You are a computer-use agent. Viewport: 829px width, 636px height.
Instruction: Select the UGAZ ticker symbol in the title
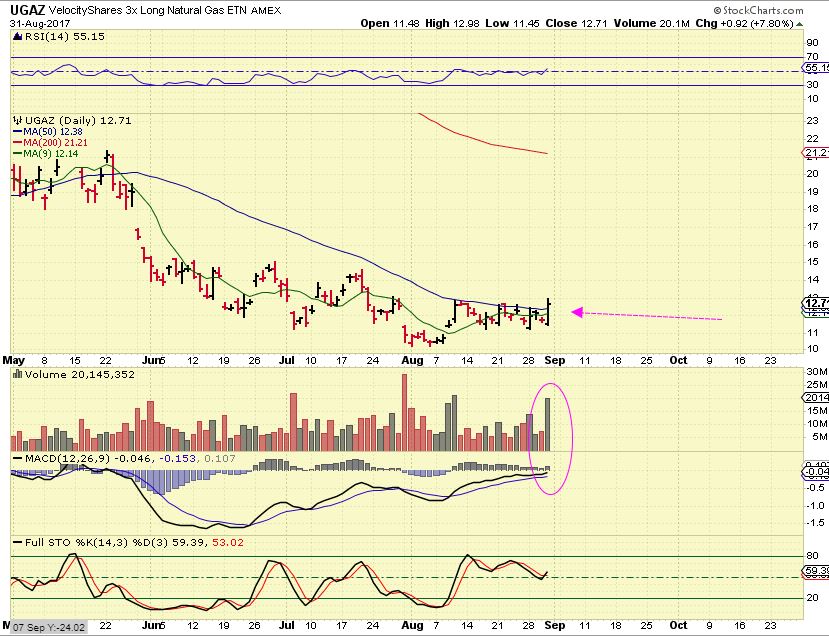pyautogui.click(x=27, y=10)
